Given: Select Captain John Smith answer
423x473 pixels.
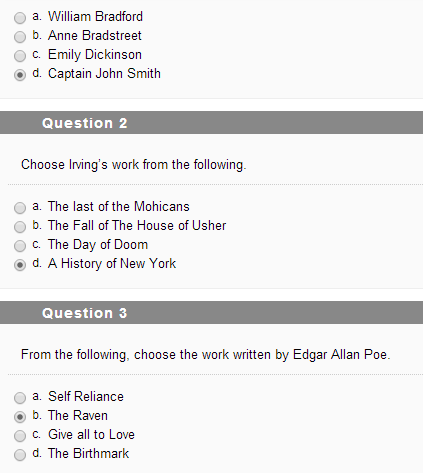Looking at the screenshot, I should tap(20, 75).
